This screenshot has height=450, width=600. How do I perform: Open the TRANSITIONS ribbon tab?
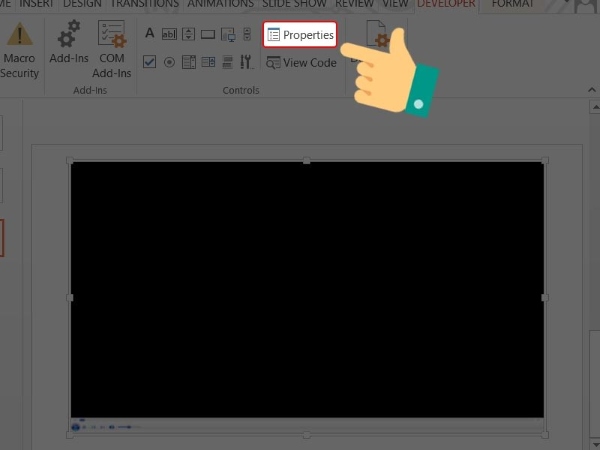coord(145,4)
